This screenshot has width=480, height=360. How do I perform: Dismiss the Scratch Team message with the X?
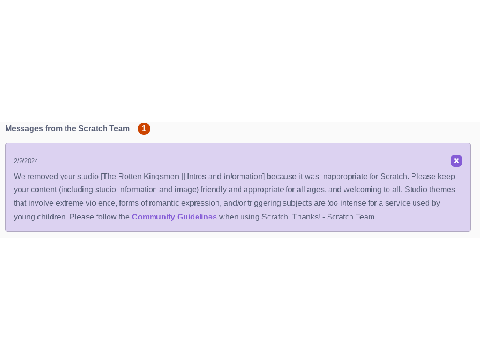point(456,161)
